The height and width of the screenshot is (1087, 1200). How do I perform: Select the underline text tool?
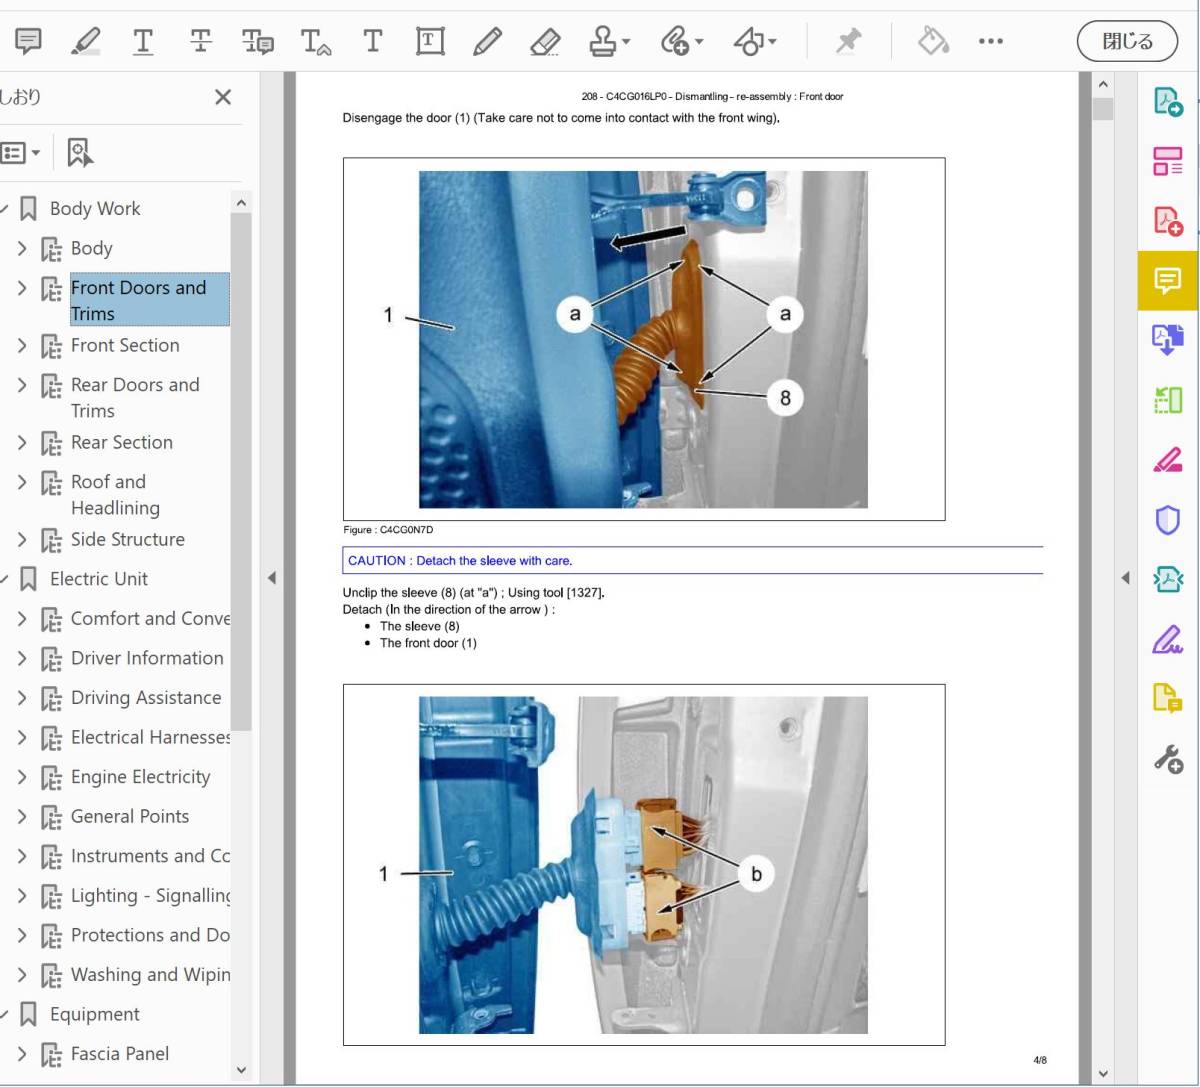tap(143, 41)
